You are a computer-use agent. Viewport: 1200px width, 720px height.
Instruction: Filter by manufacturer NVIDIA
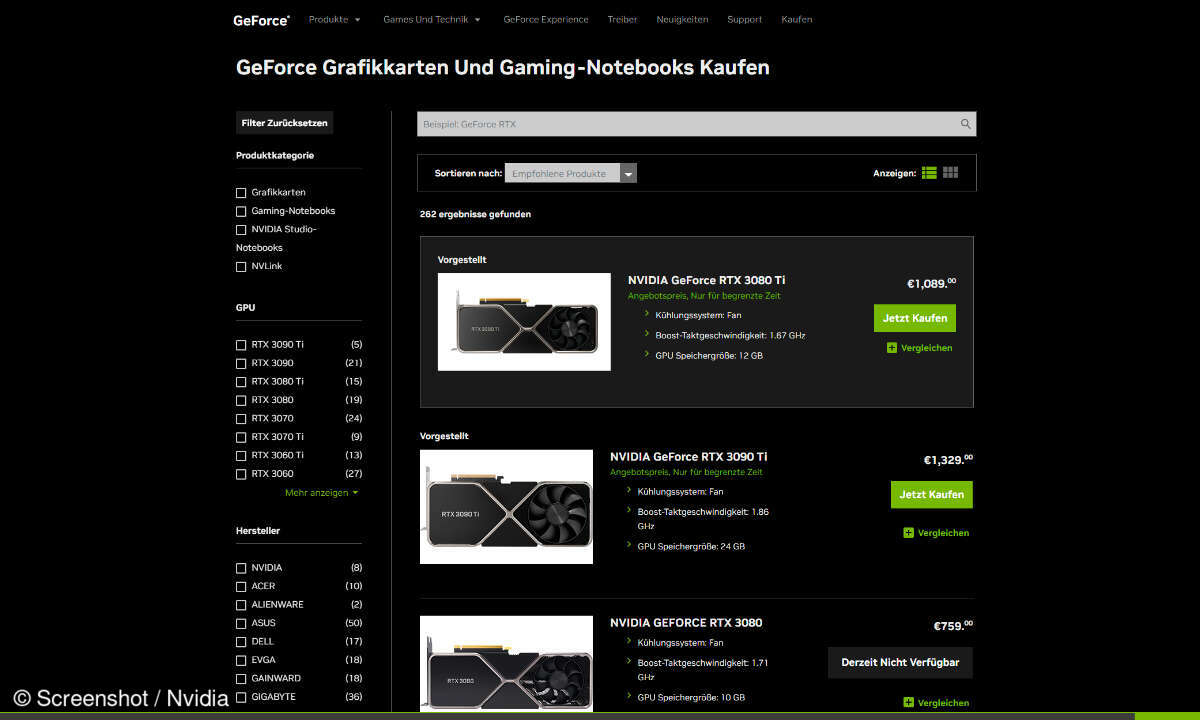coord(241,567)
